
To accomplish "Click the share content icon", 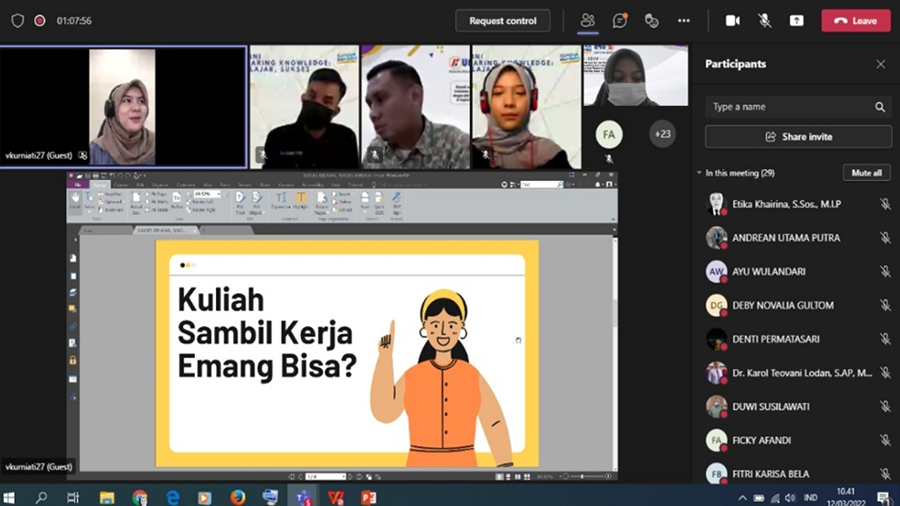I will point(796,20).
